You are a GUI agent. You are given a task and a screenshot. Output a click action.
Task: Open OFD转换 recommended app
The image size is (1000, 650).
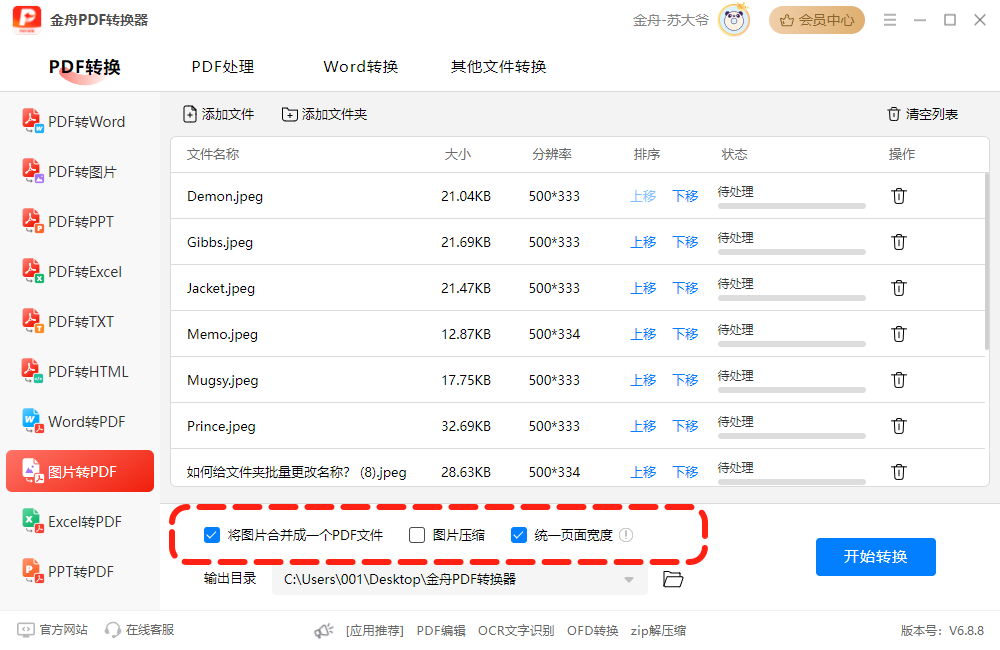[592, 631]
